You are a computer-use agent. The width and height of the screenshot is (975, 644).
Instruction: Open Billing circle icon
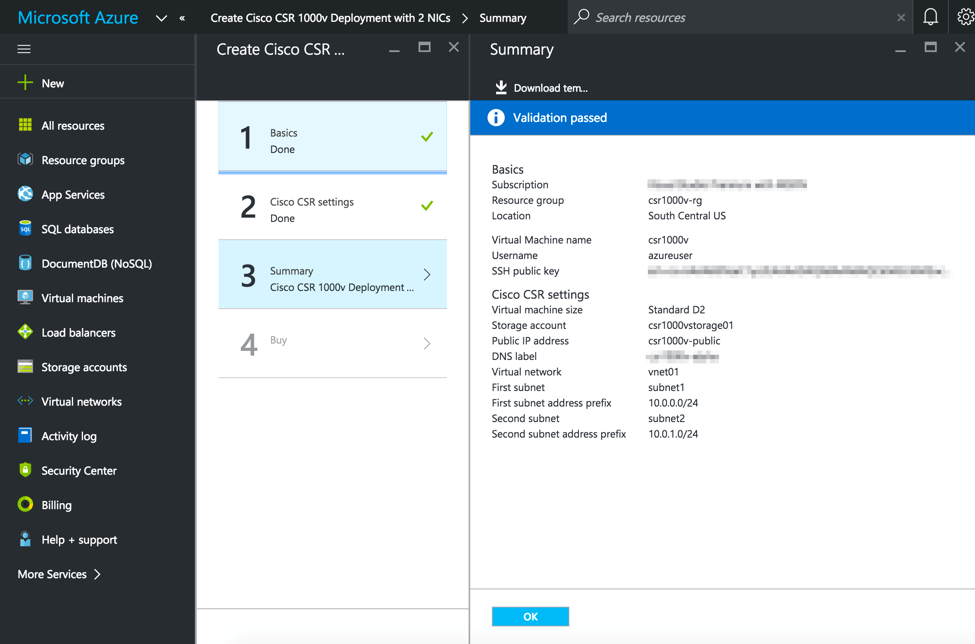pyautogui.click(x=25, y=505)
